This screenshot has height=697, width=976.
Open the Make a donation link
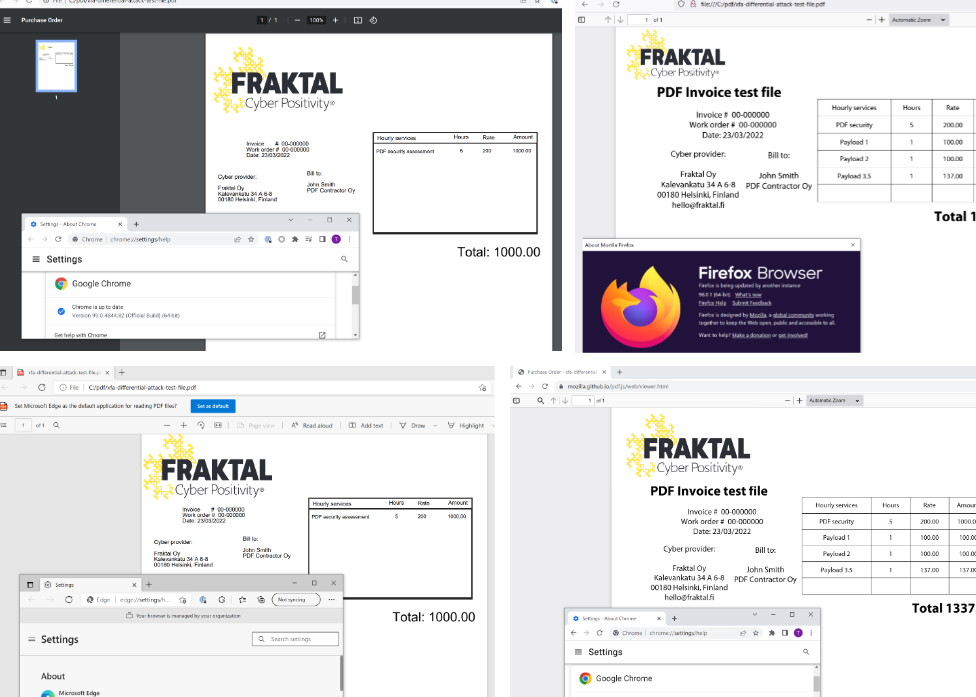coord(751,335)
